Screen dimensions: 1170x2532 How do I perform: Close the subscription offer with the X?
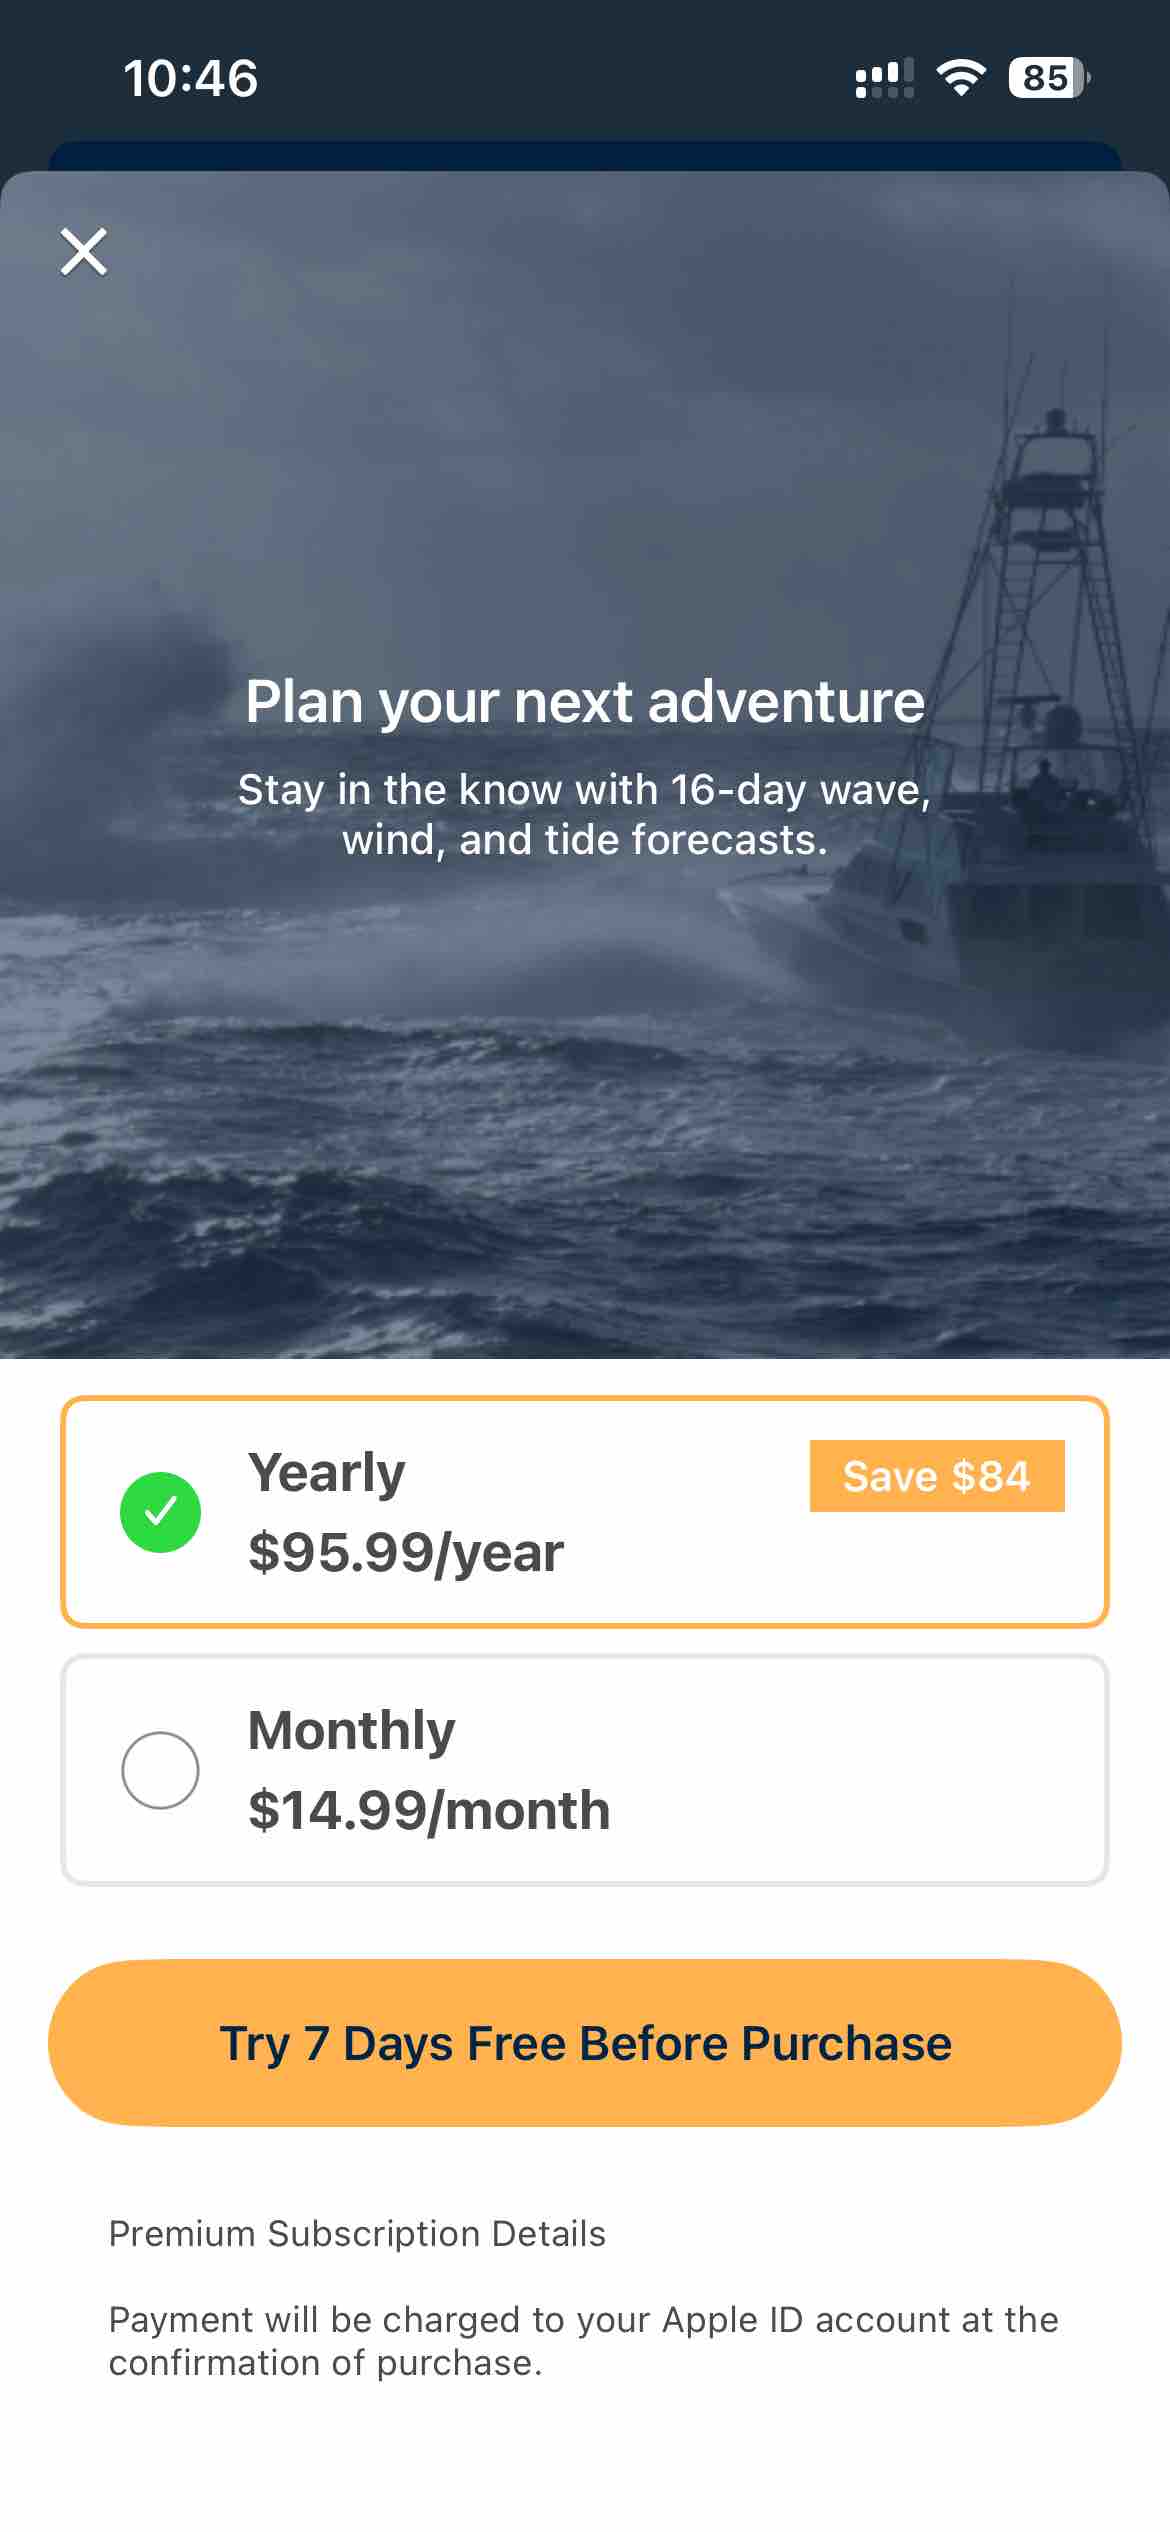point(84,251)
